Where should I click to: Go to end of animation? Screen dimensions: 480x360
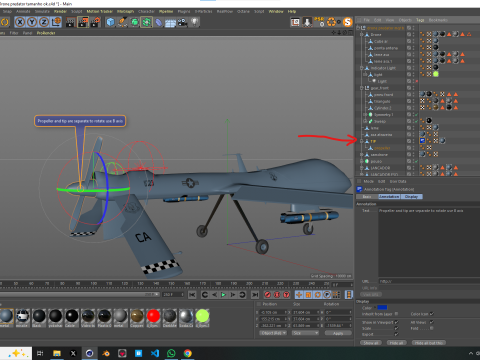255,295
